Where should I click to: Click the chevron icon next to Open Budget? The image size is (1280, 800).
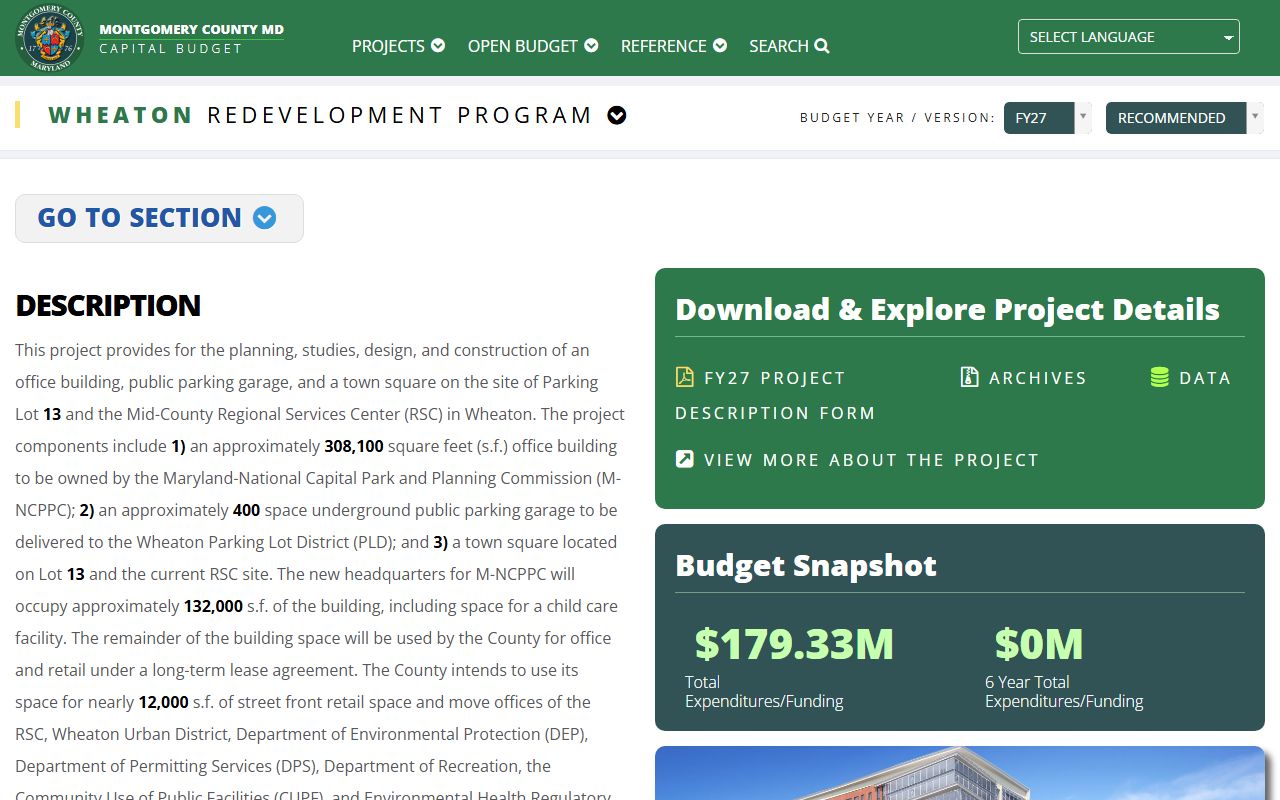click(591, 46)
